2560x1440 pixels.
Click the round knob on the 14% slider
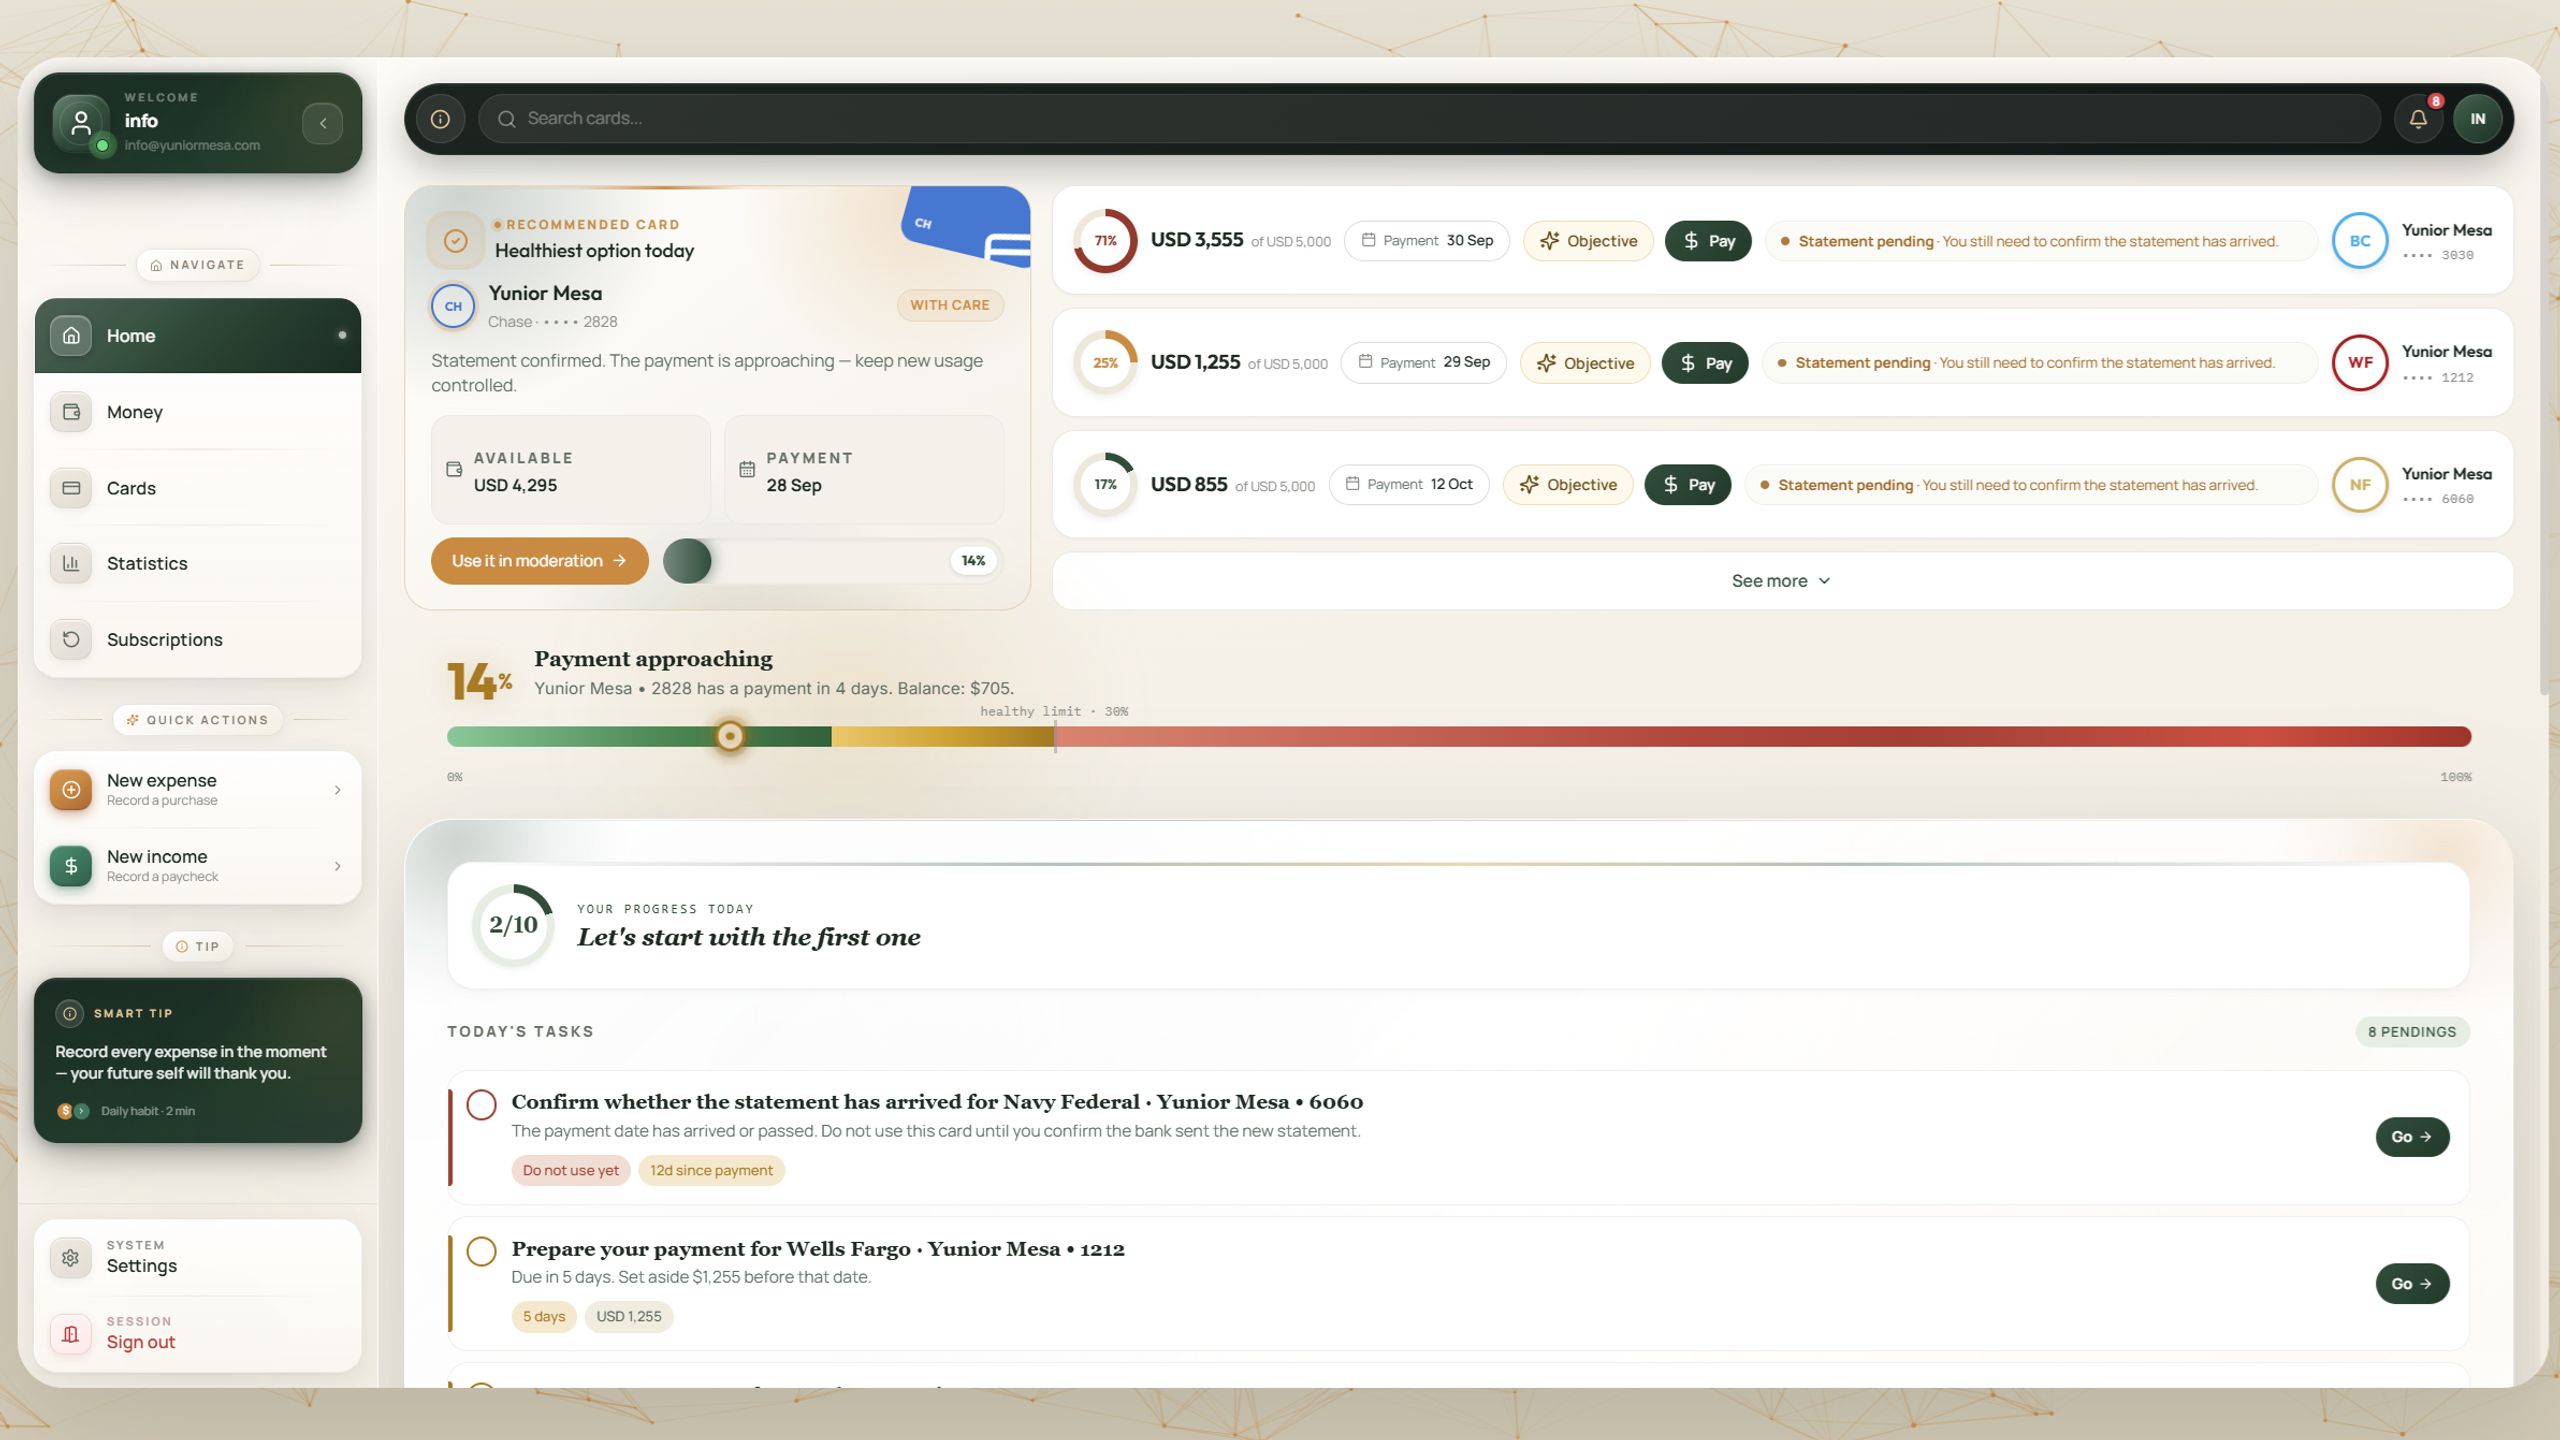687,561
